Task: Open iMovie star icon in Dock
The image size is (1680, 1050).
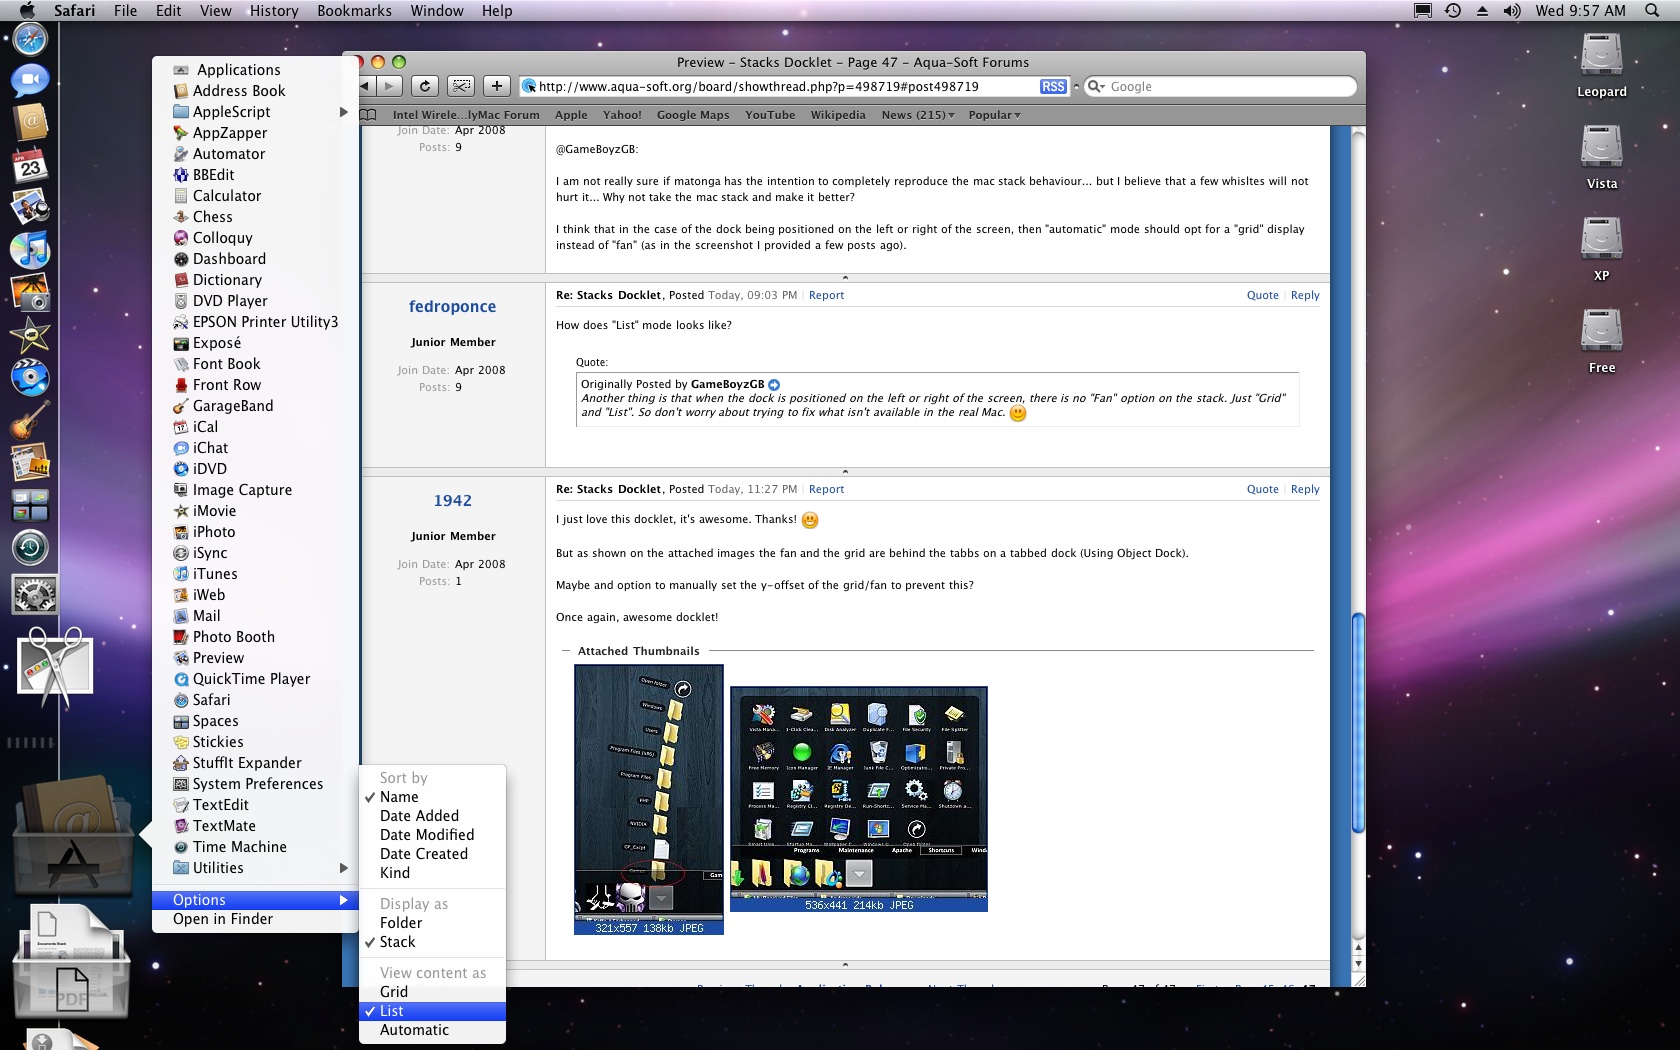Action: [30, 335]
